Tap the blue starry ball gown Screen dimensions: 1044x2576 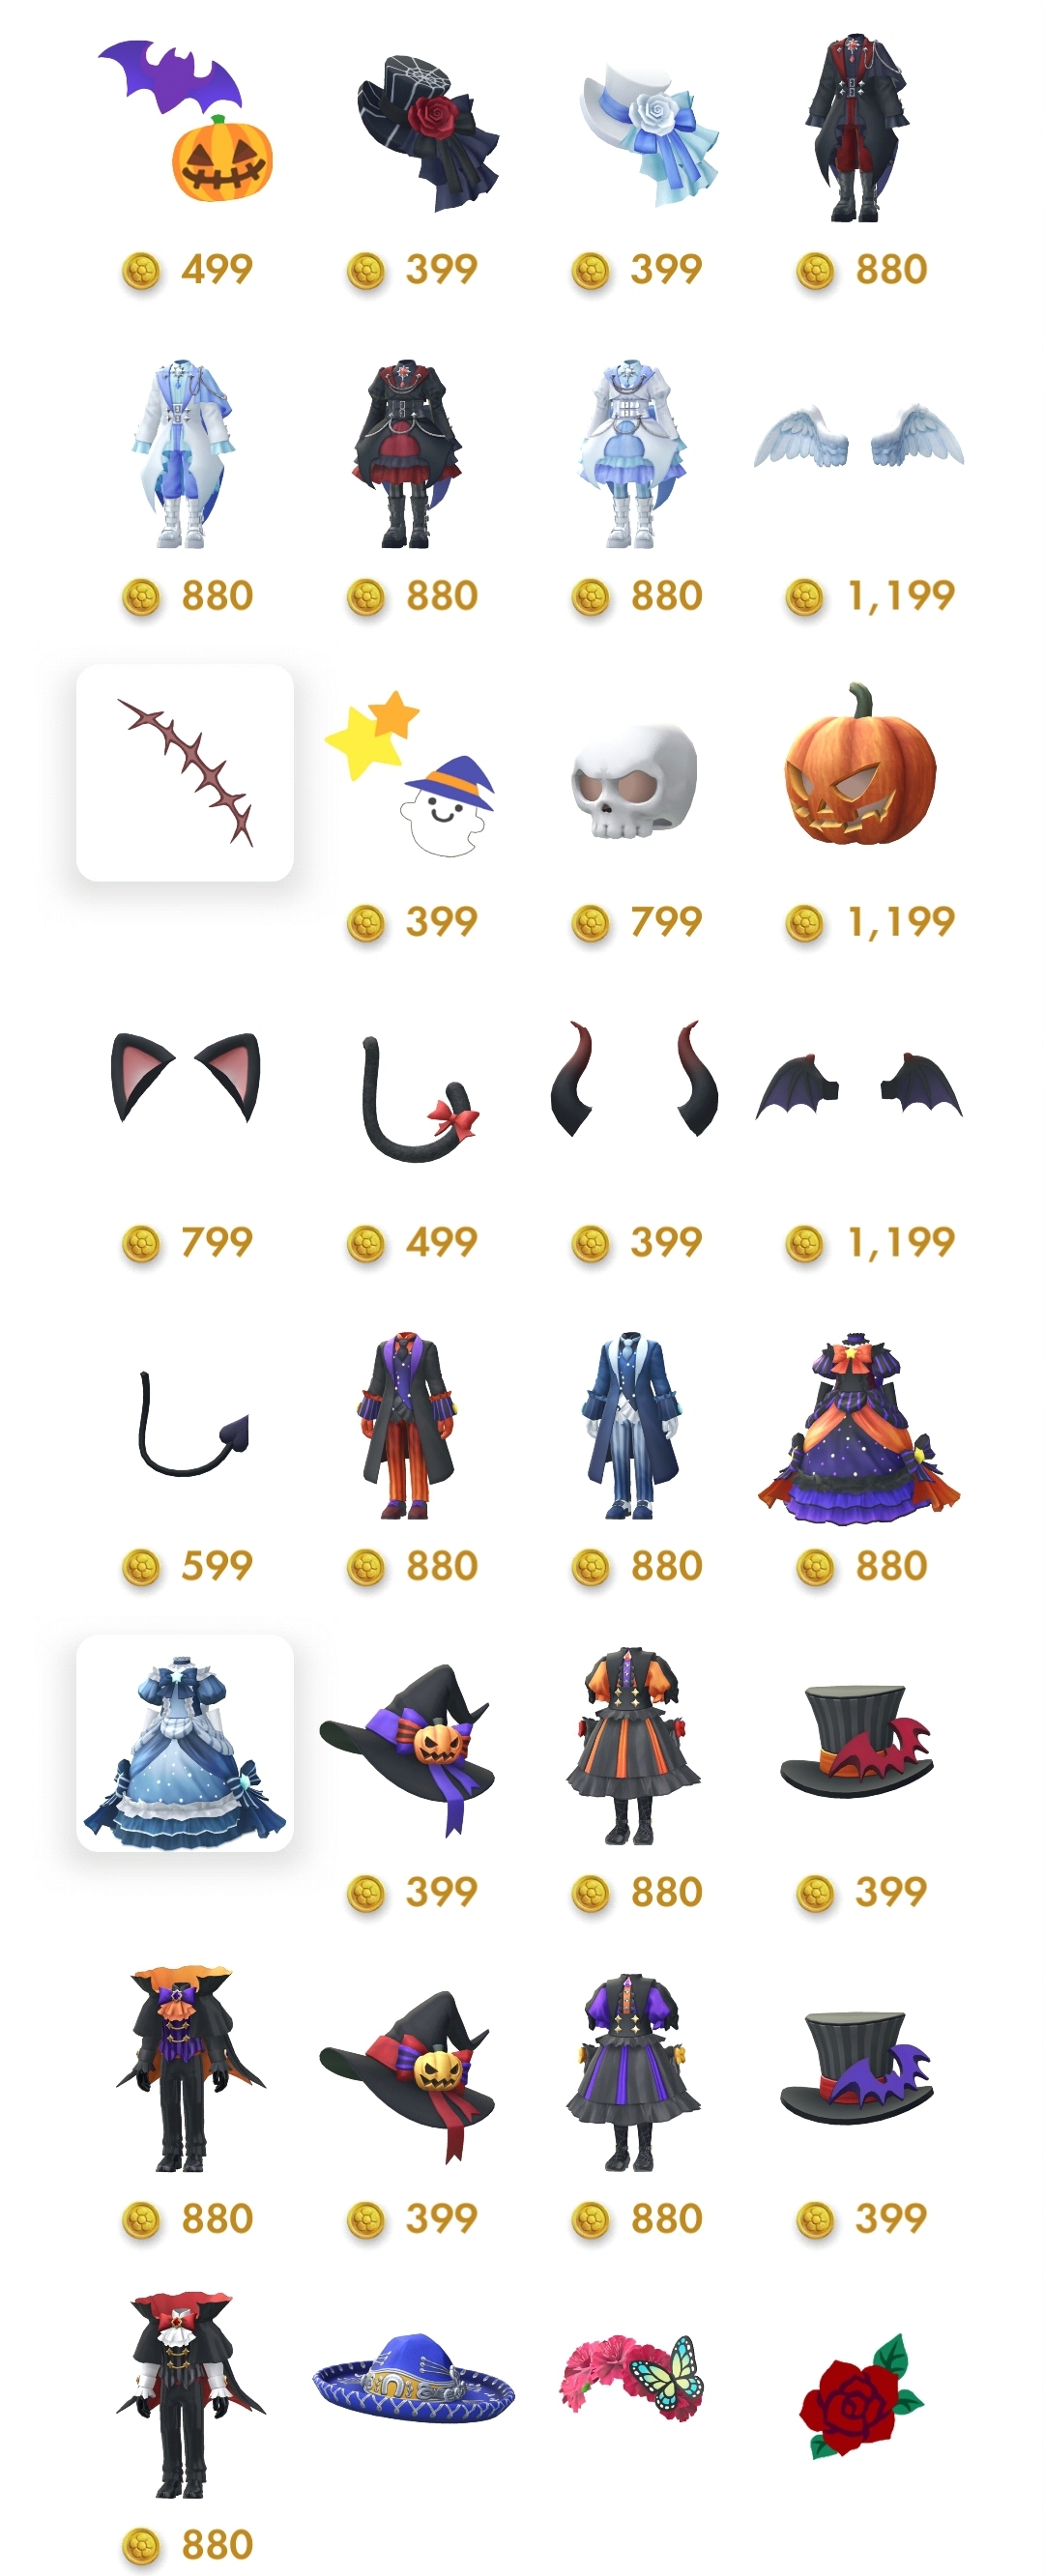click(185, 1744)
